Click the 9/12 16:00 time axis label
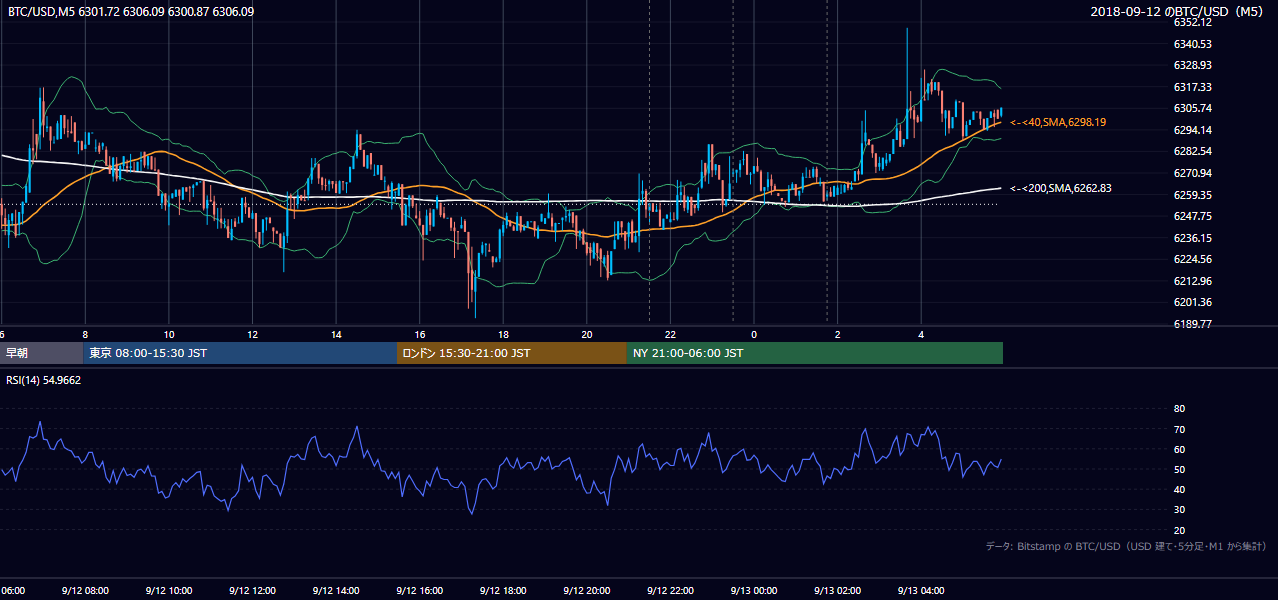Image resolution: width=1278 pixels, height=600 pixels. 419,591
